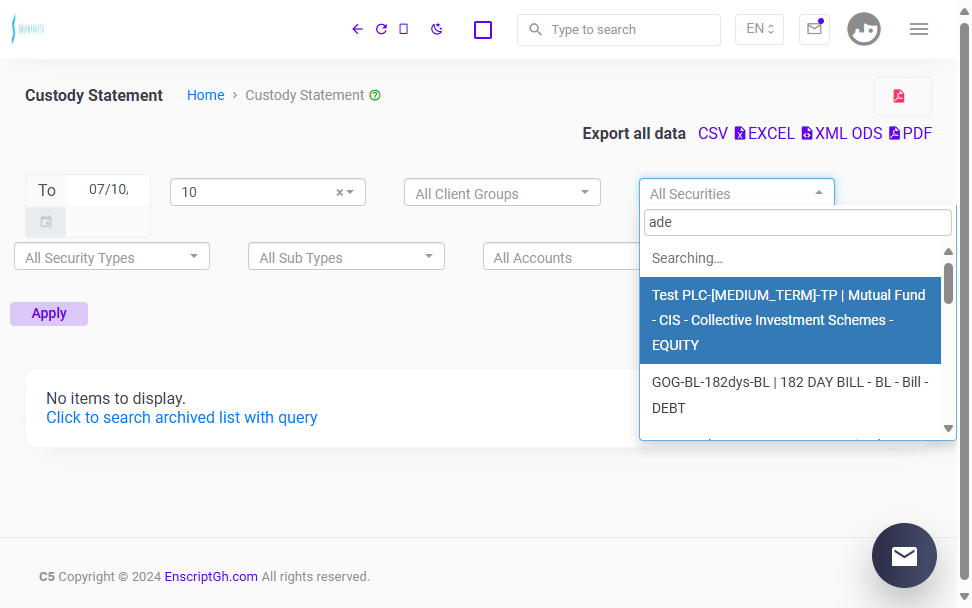Open the All Sub Types dropdown
This screenshot has width=972, height=608.
tap(346, 257)
